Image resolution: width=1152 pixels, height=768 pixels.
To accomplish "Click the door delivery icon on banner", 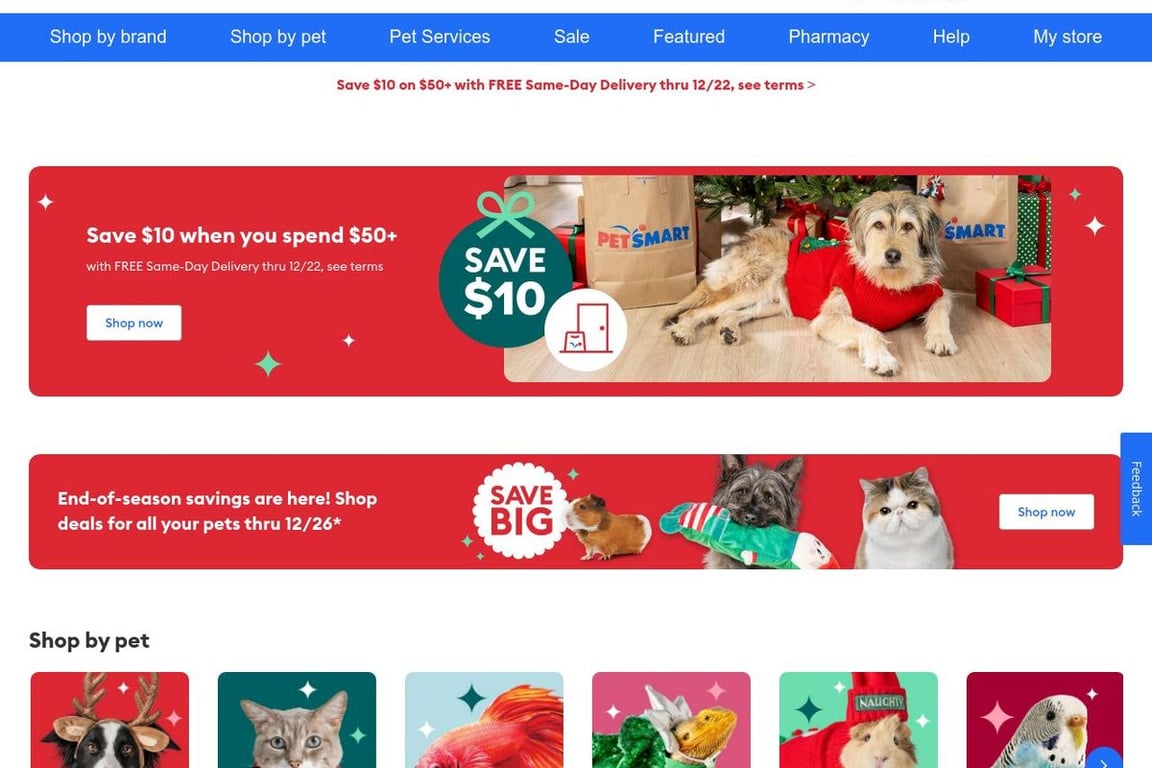I will 586,330.
